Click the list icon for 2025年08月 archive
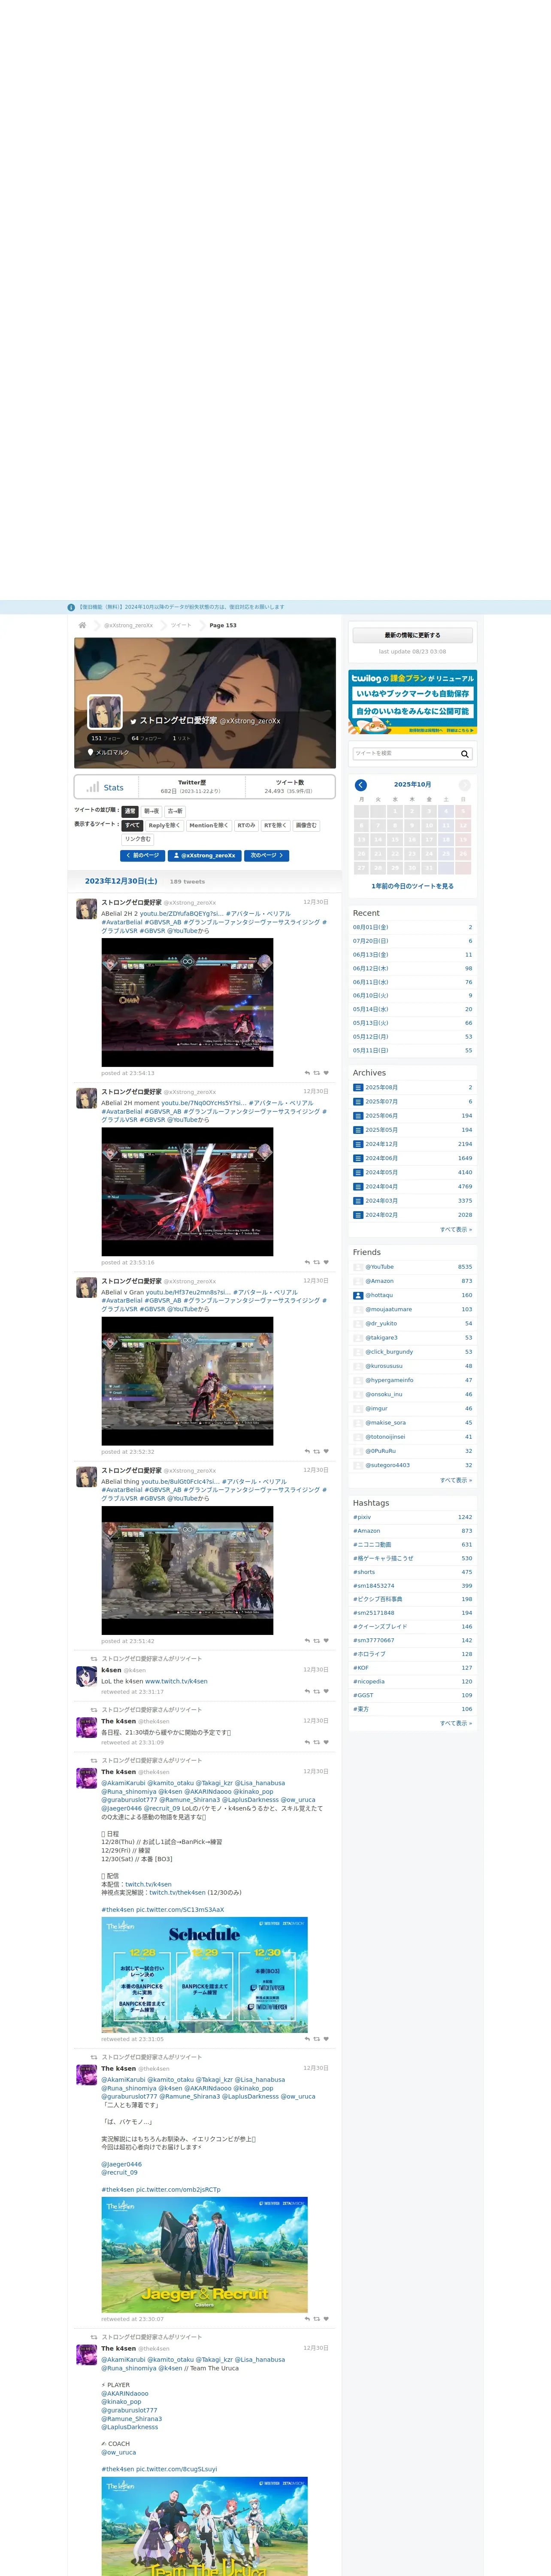The width and height of the screenshot is (551, 2576). click(x=358, y=1087)
